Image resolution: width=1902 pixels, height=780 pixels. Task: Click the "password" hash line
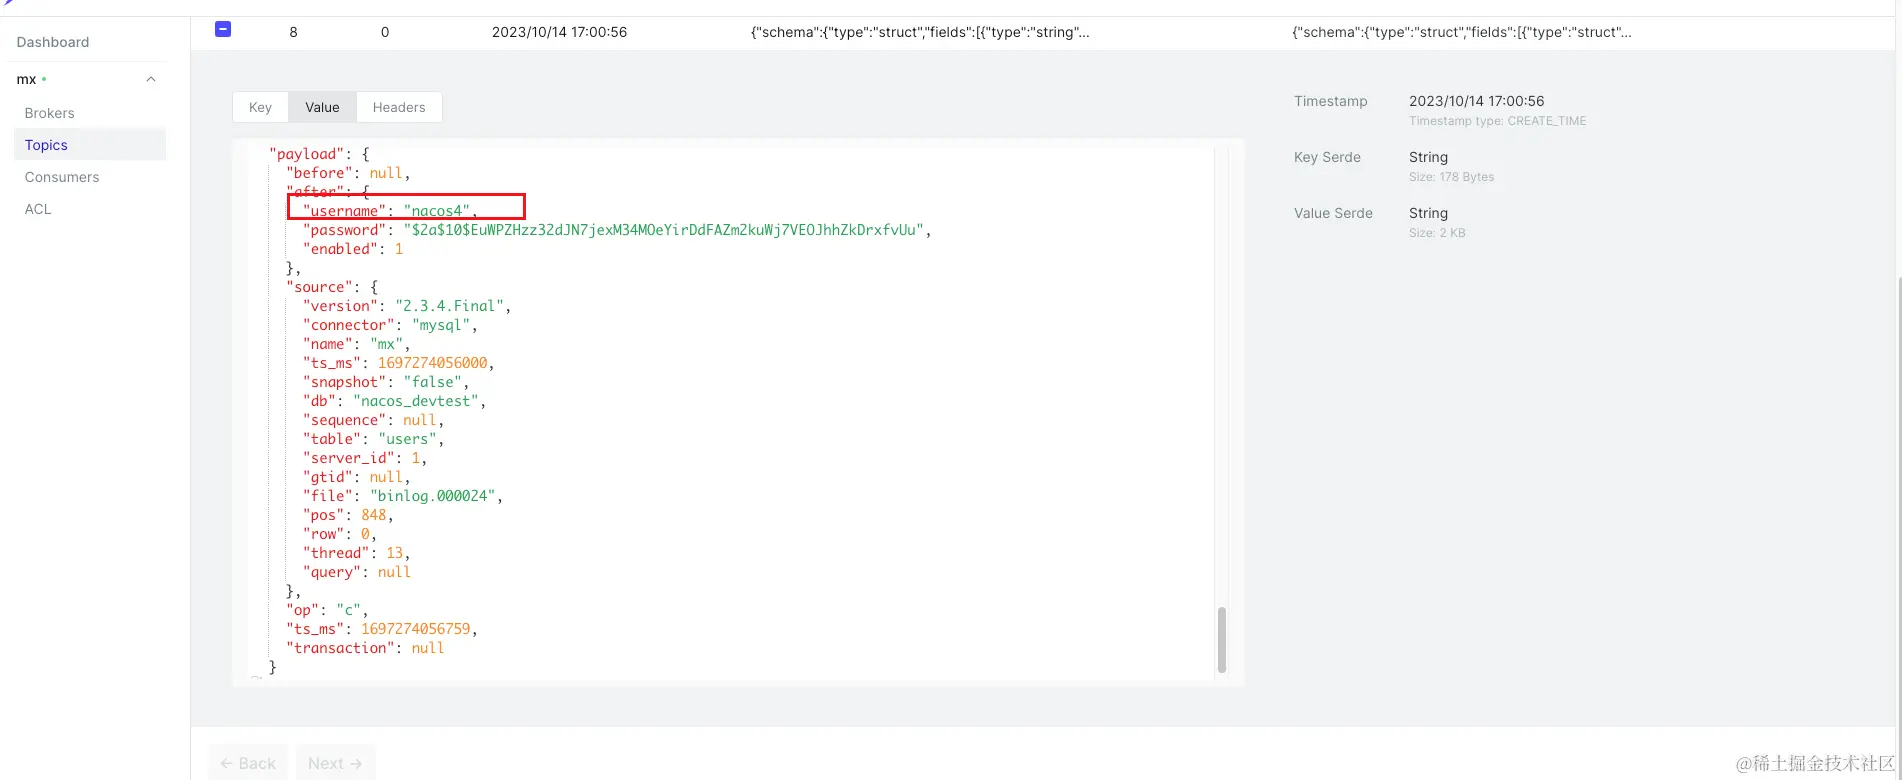617,230
